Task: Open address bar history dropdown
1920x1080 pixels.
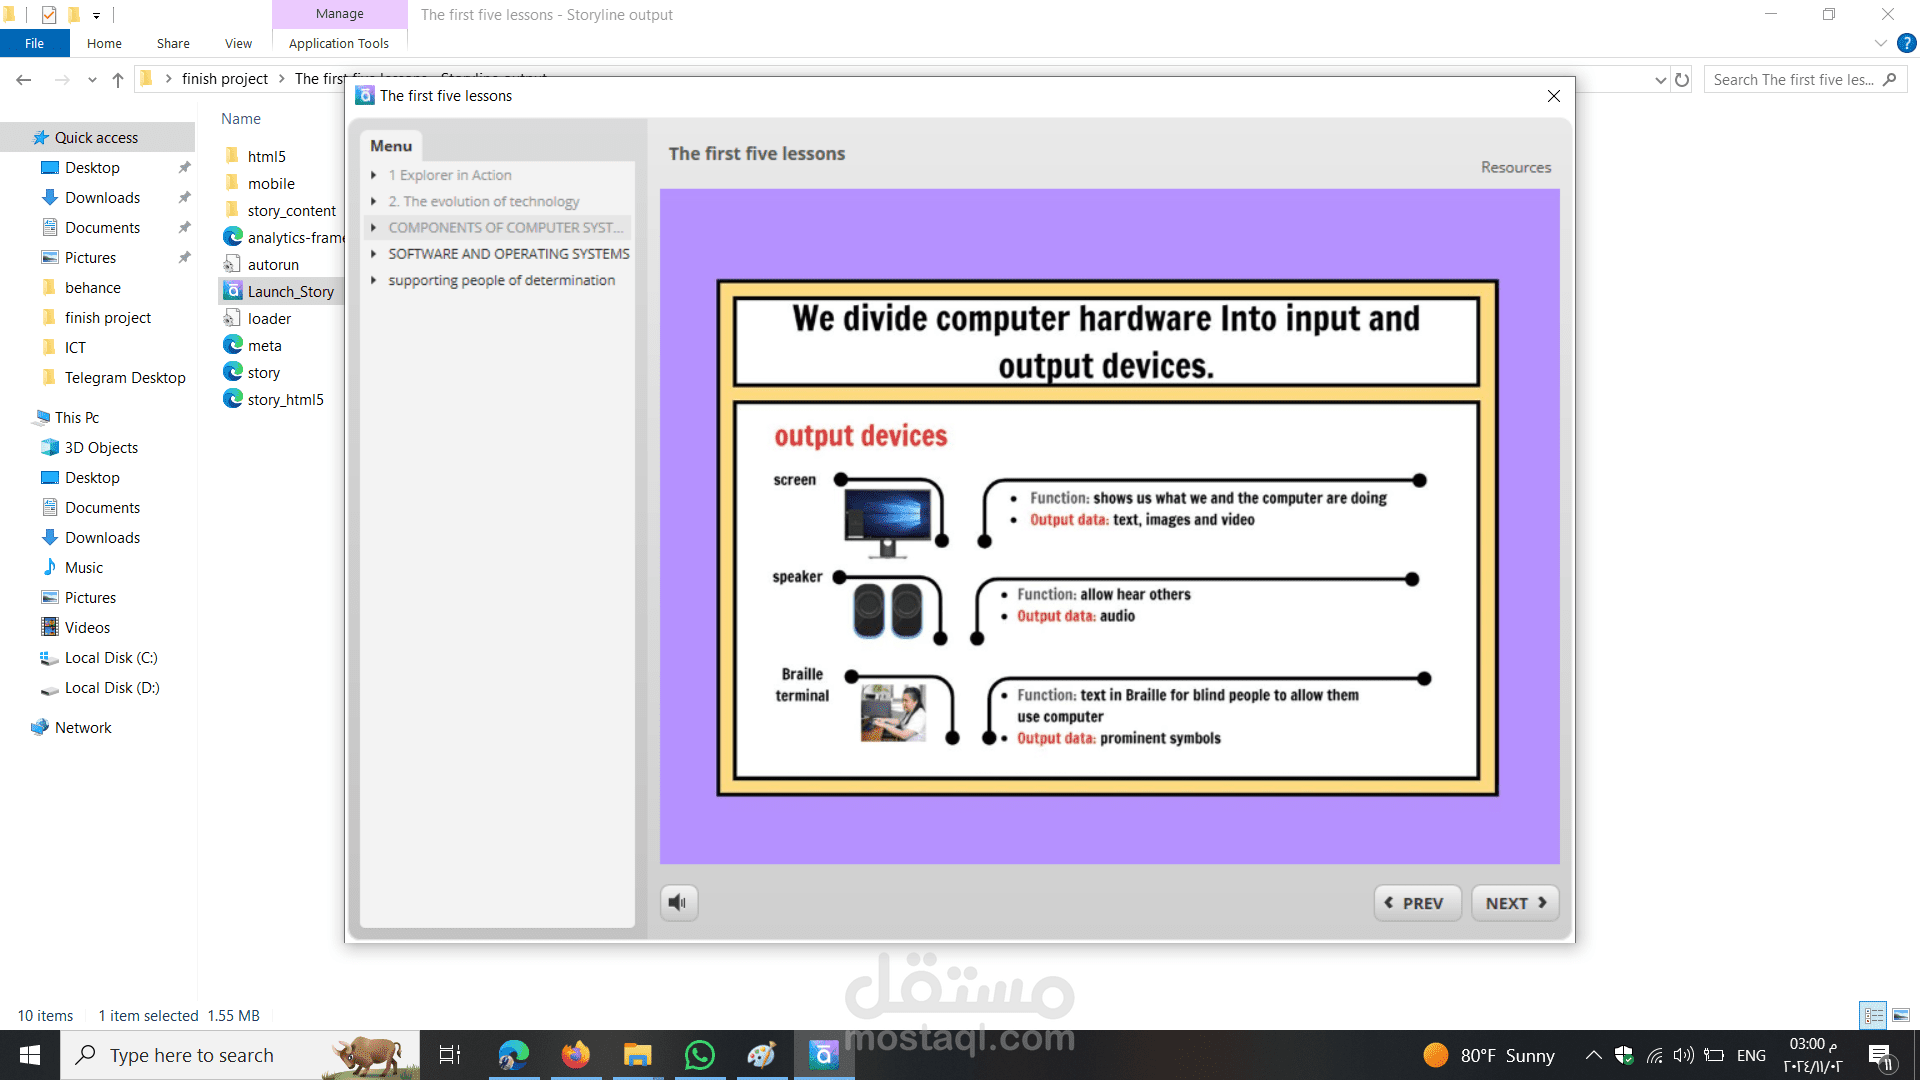Action: [1660, 80]
